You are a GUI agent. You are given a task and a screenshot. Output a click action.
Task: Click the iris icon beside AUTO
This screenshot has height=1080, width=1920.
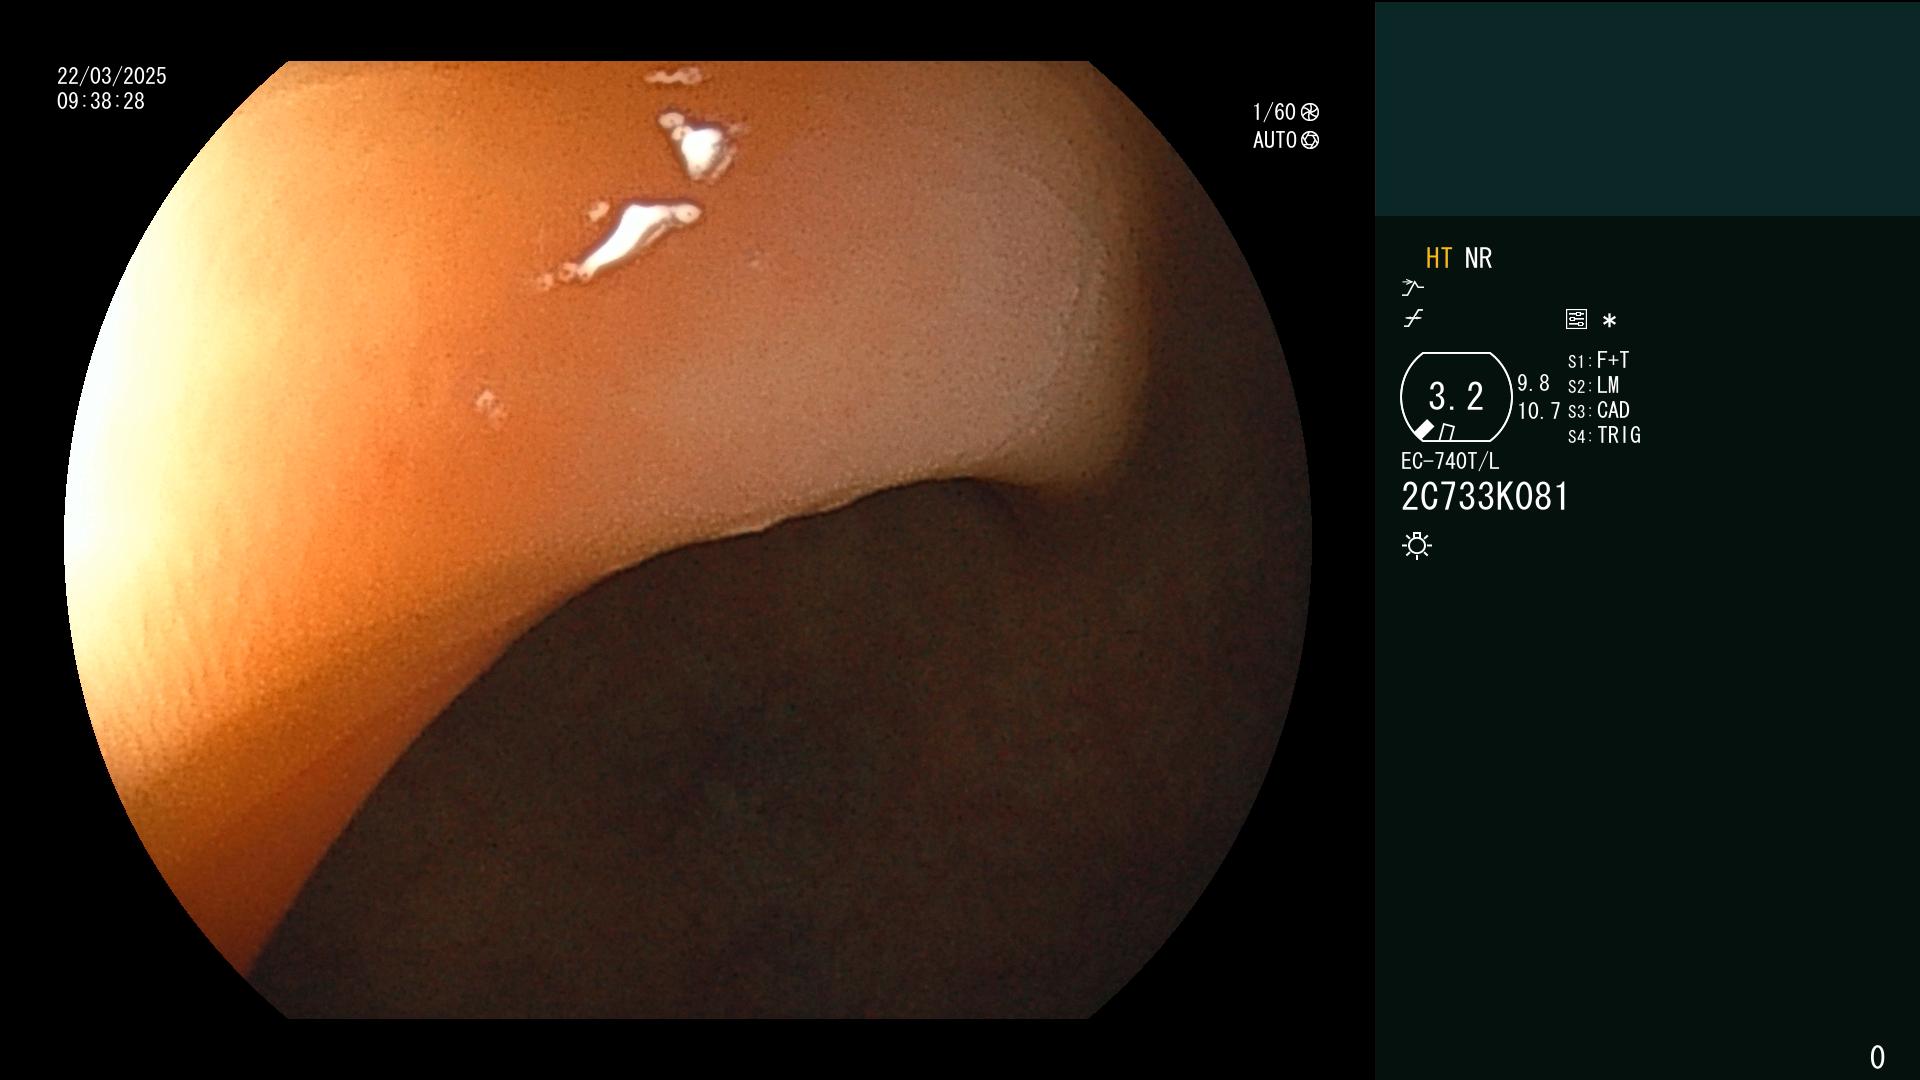point(1310,140)
